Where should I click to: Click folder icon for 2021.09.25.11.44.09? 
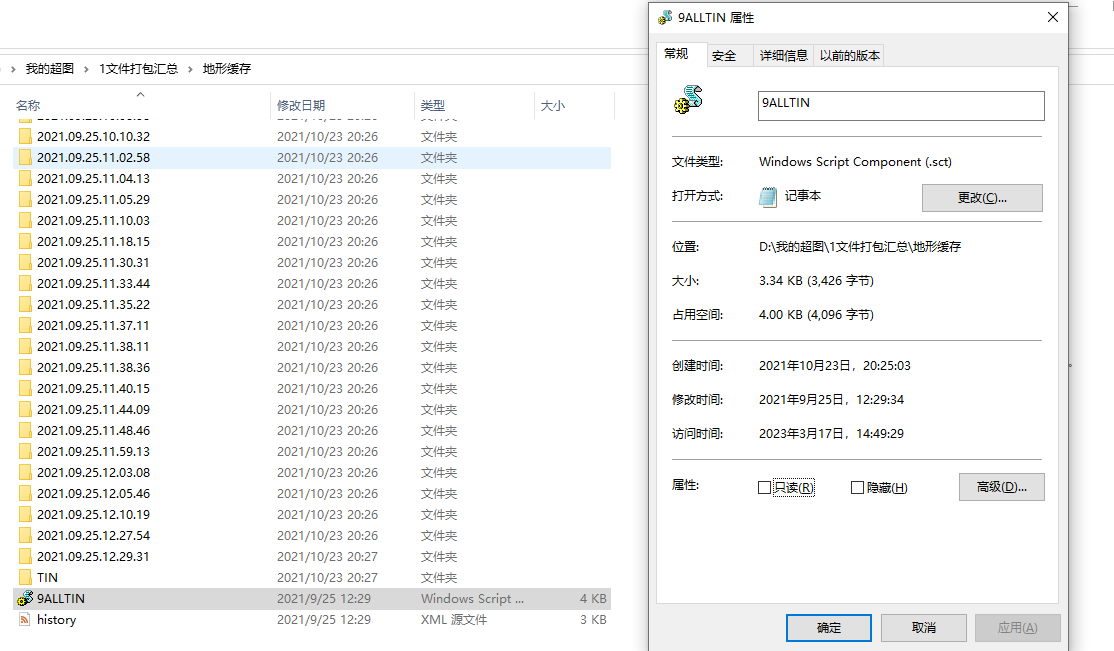[25, 409]
